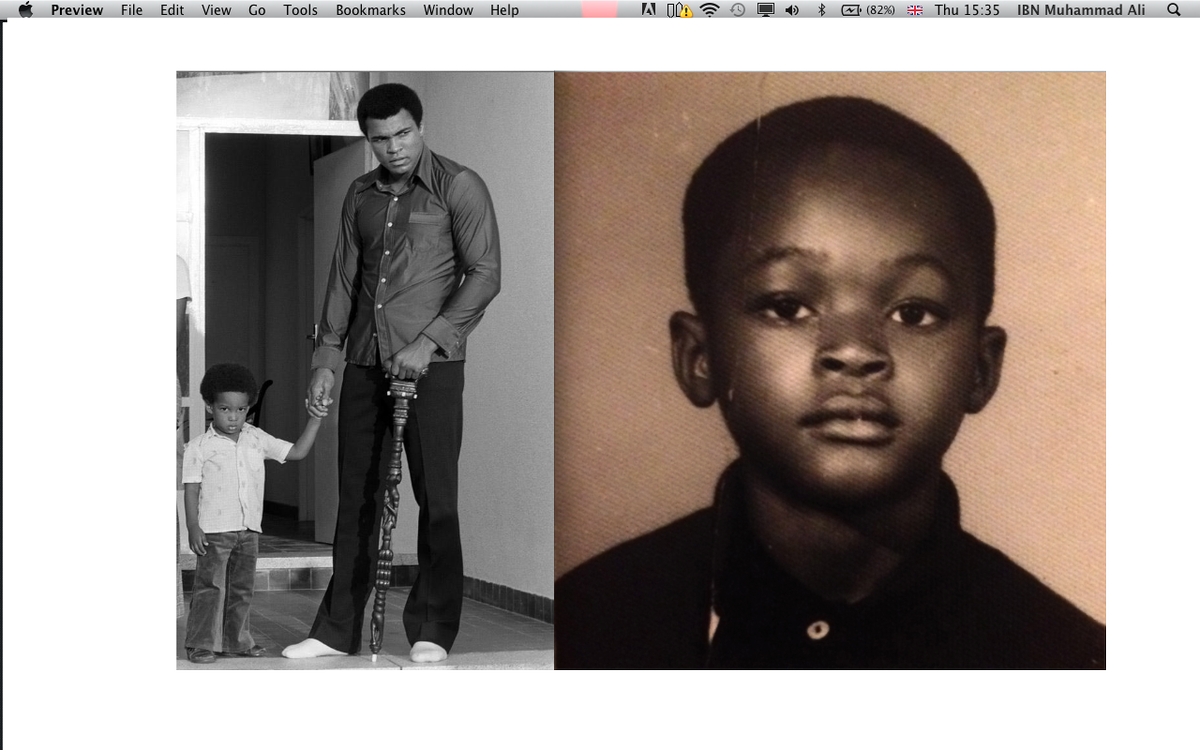1200x750 pixels.
Task: Open the Apple menu
Action: point(26,10)
